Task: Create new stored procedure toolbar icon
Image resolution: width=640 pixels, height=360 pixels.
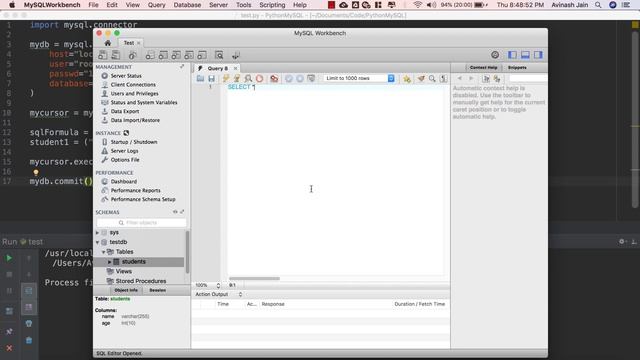Action: click(189, 55)
